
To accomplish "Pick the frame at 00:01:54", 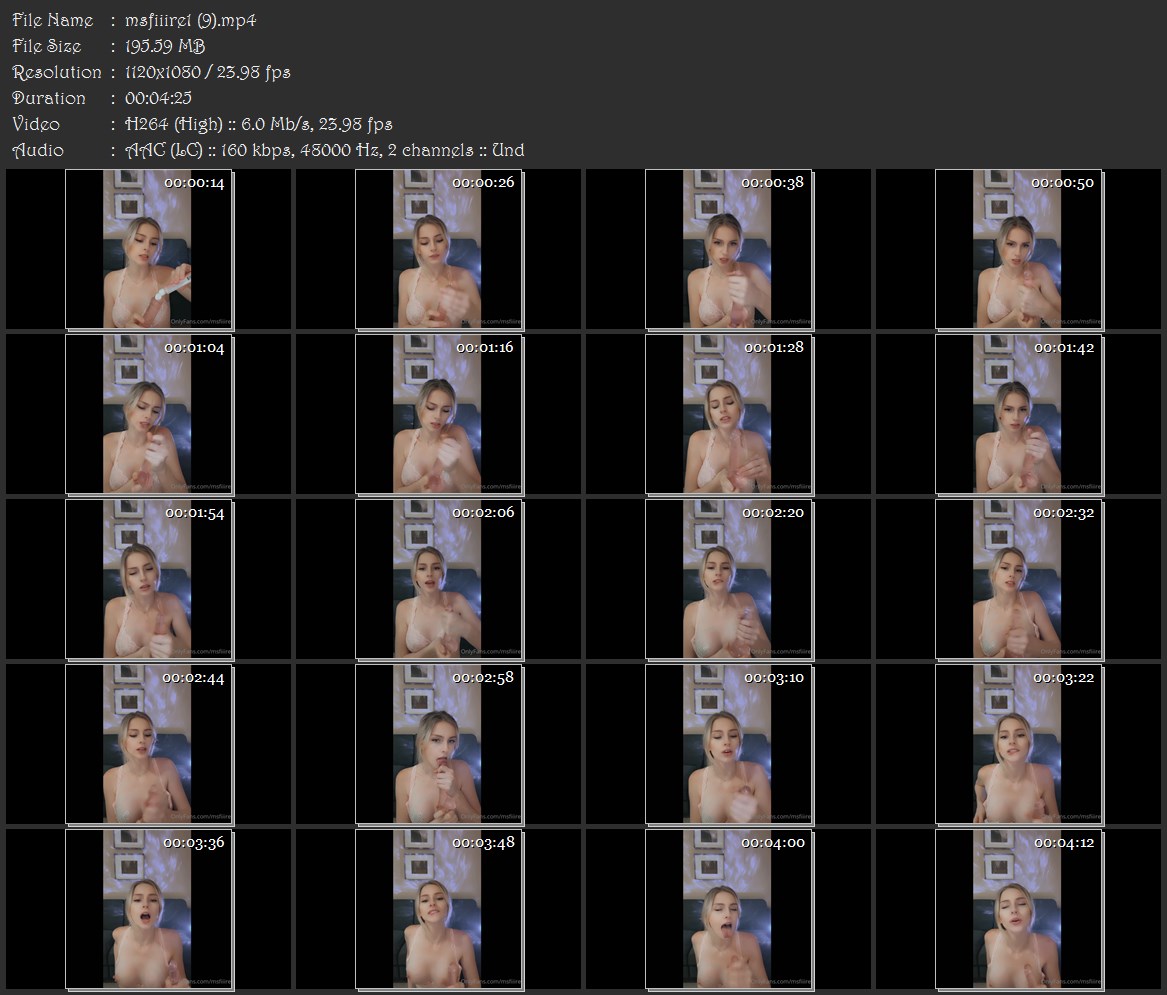I will click(149, 580).
